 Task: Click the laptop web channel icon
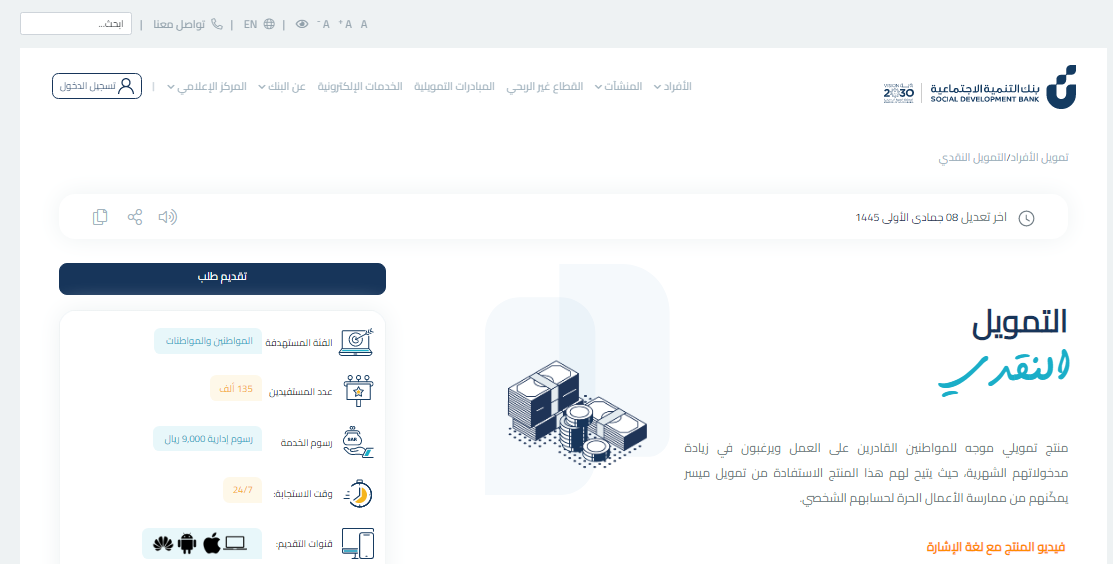235,544
